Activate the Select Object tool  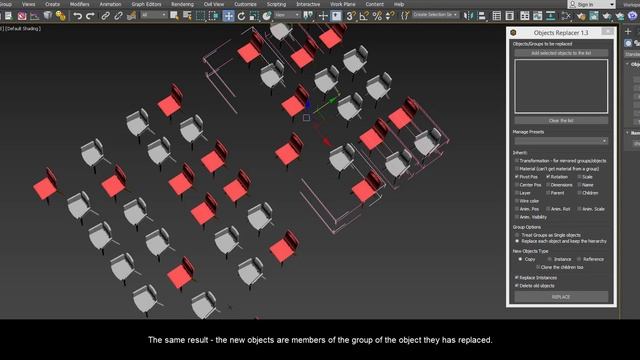(x=174, y=16)
